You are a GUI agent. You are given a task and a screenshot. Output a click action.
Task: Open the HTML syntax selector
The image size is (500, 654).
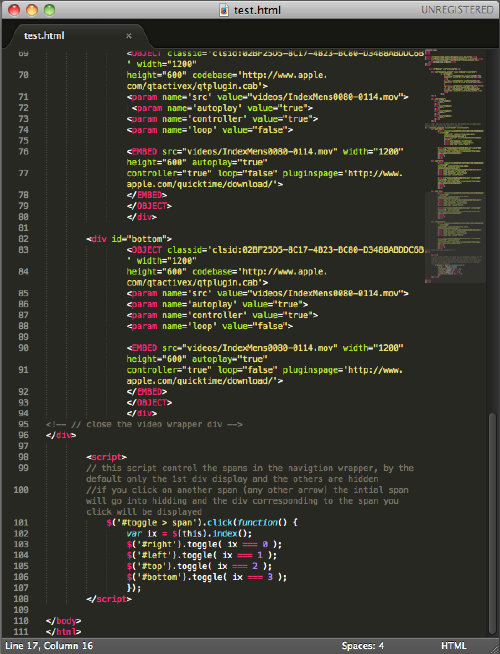[x=454, y=646]
